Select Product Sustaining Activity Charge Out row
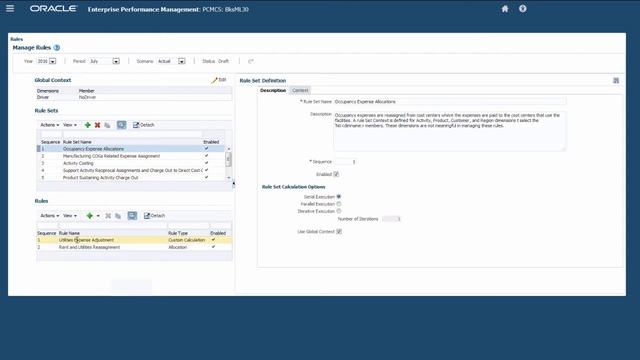The width and height of the screenshot is (640, 360). (x=131, y=178)
